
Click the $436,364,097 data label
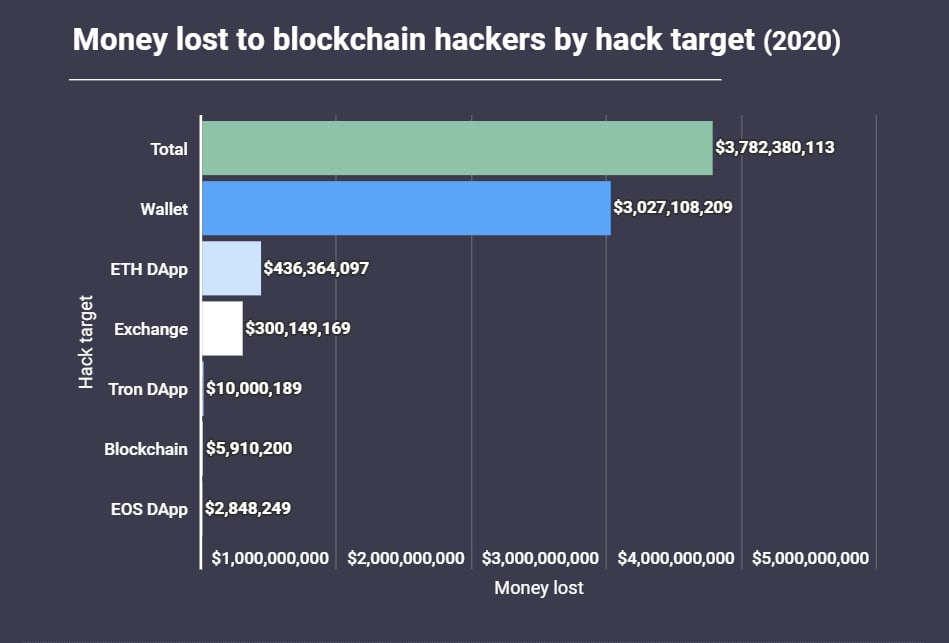tap(317, 268)
